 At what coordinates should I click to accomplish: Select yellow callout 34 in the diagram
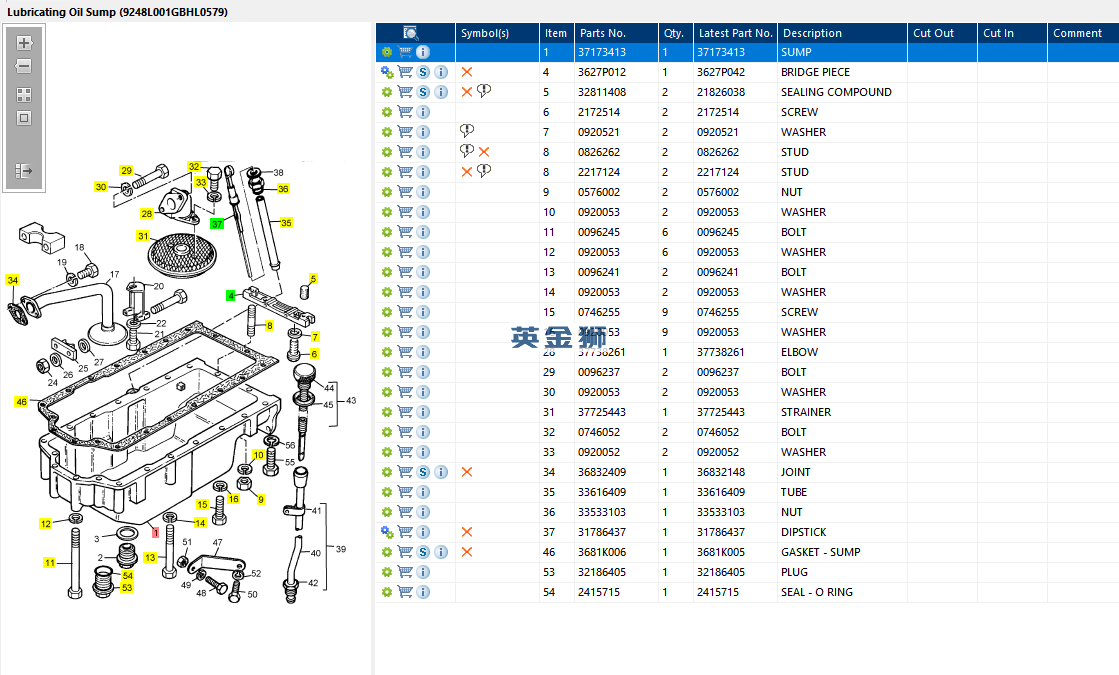coord(12,280)
